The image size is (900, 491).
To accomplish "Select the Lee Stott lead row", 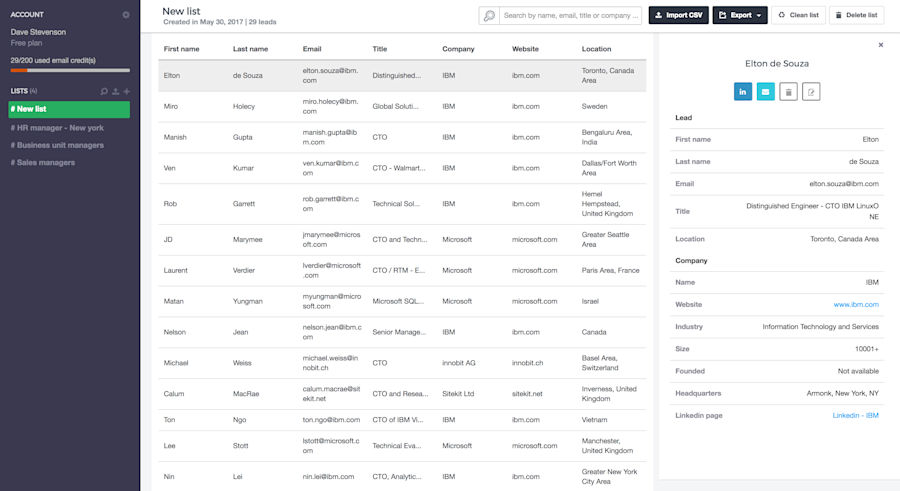I will point(402,446).
